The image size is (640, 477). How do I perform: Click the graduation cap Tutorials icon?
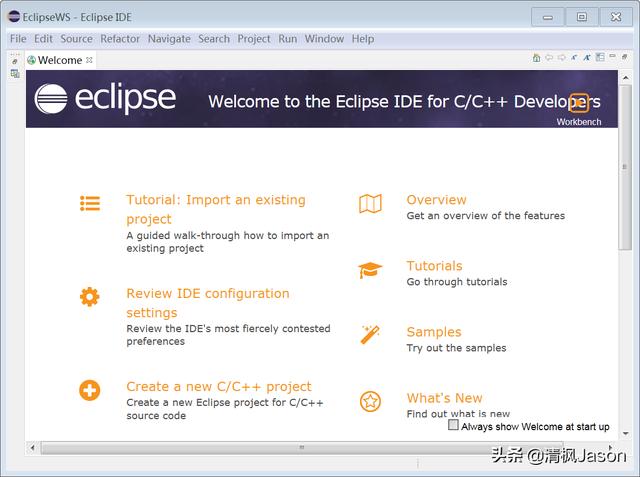pos(370,270)
